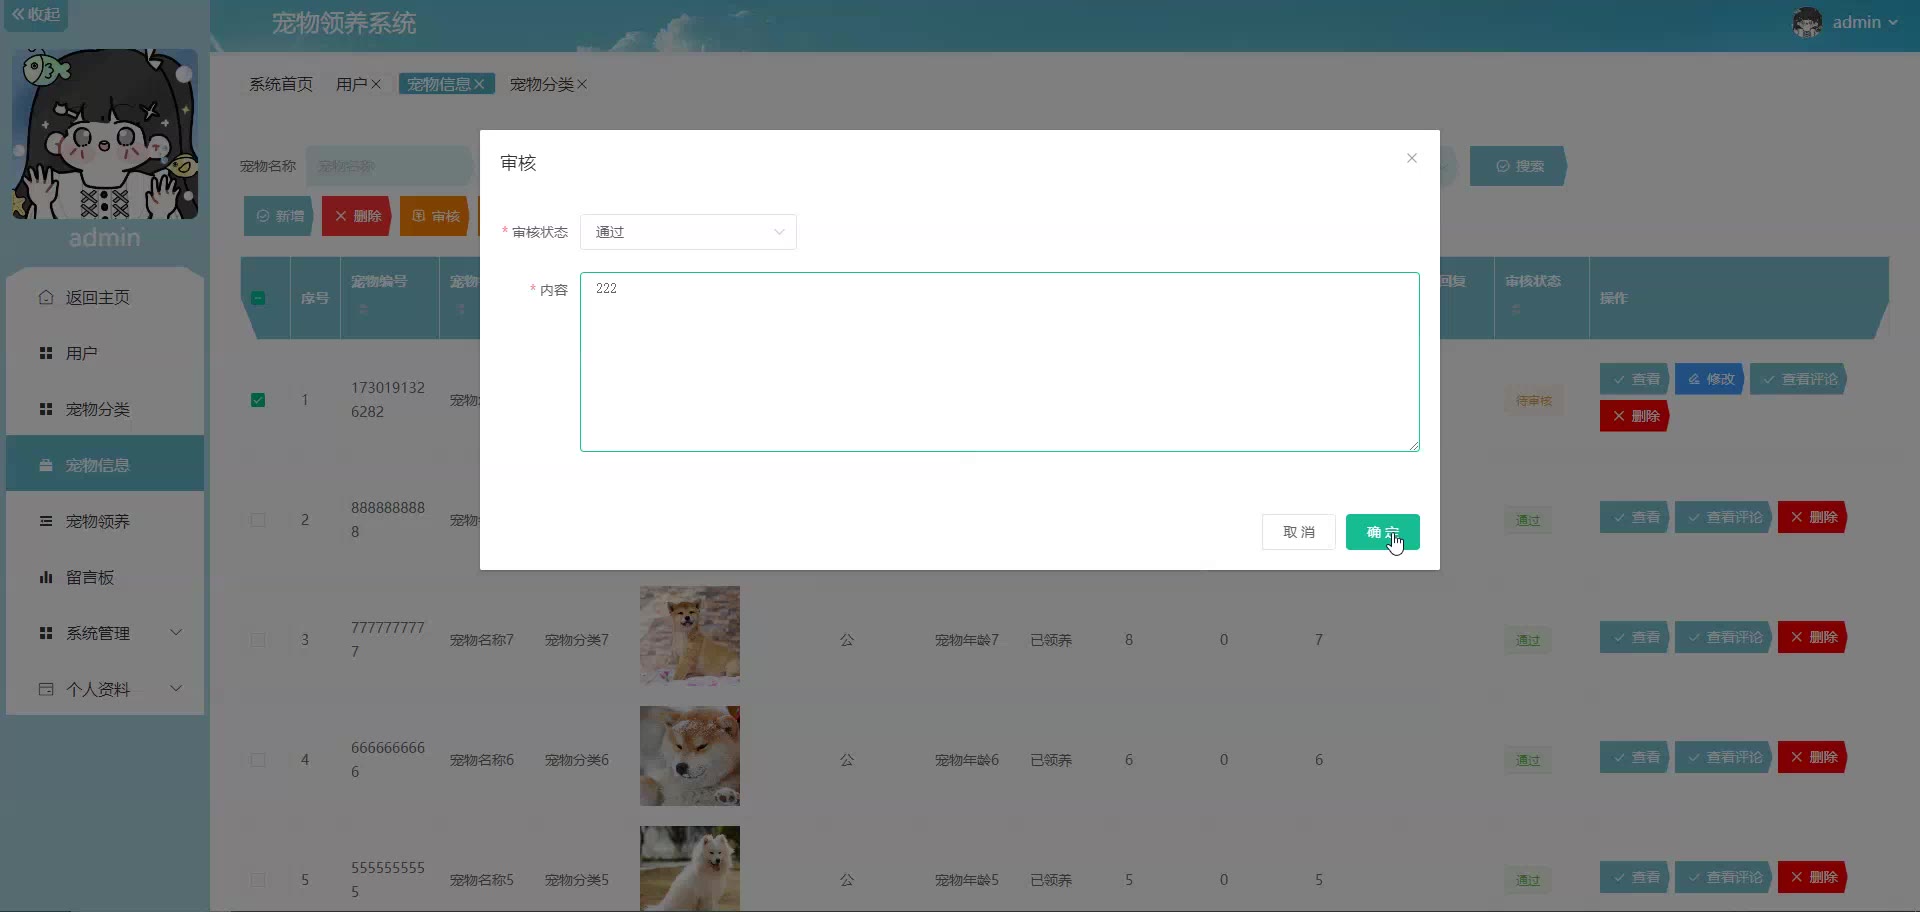The width and height of the screenshot is (1920, 912).
Task: Click the large admin avatar in sidebar
Action: 105,134
